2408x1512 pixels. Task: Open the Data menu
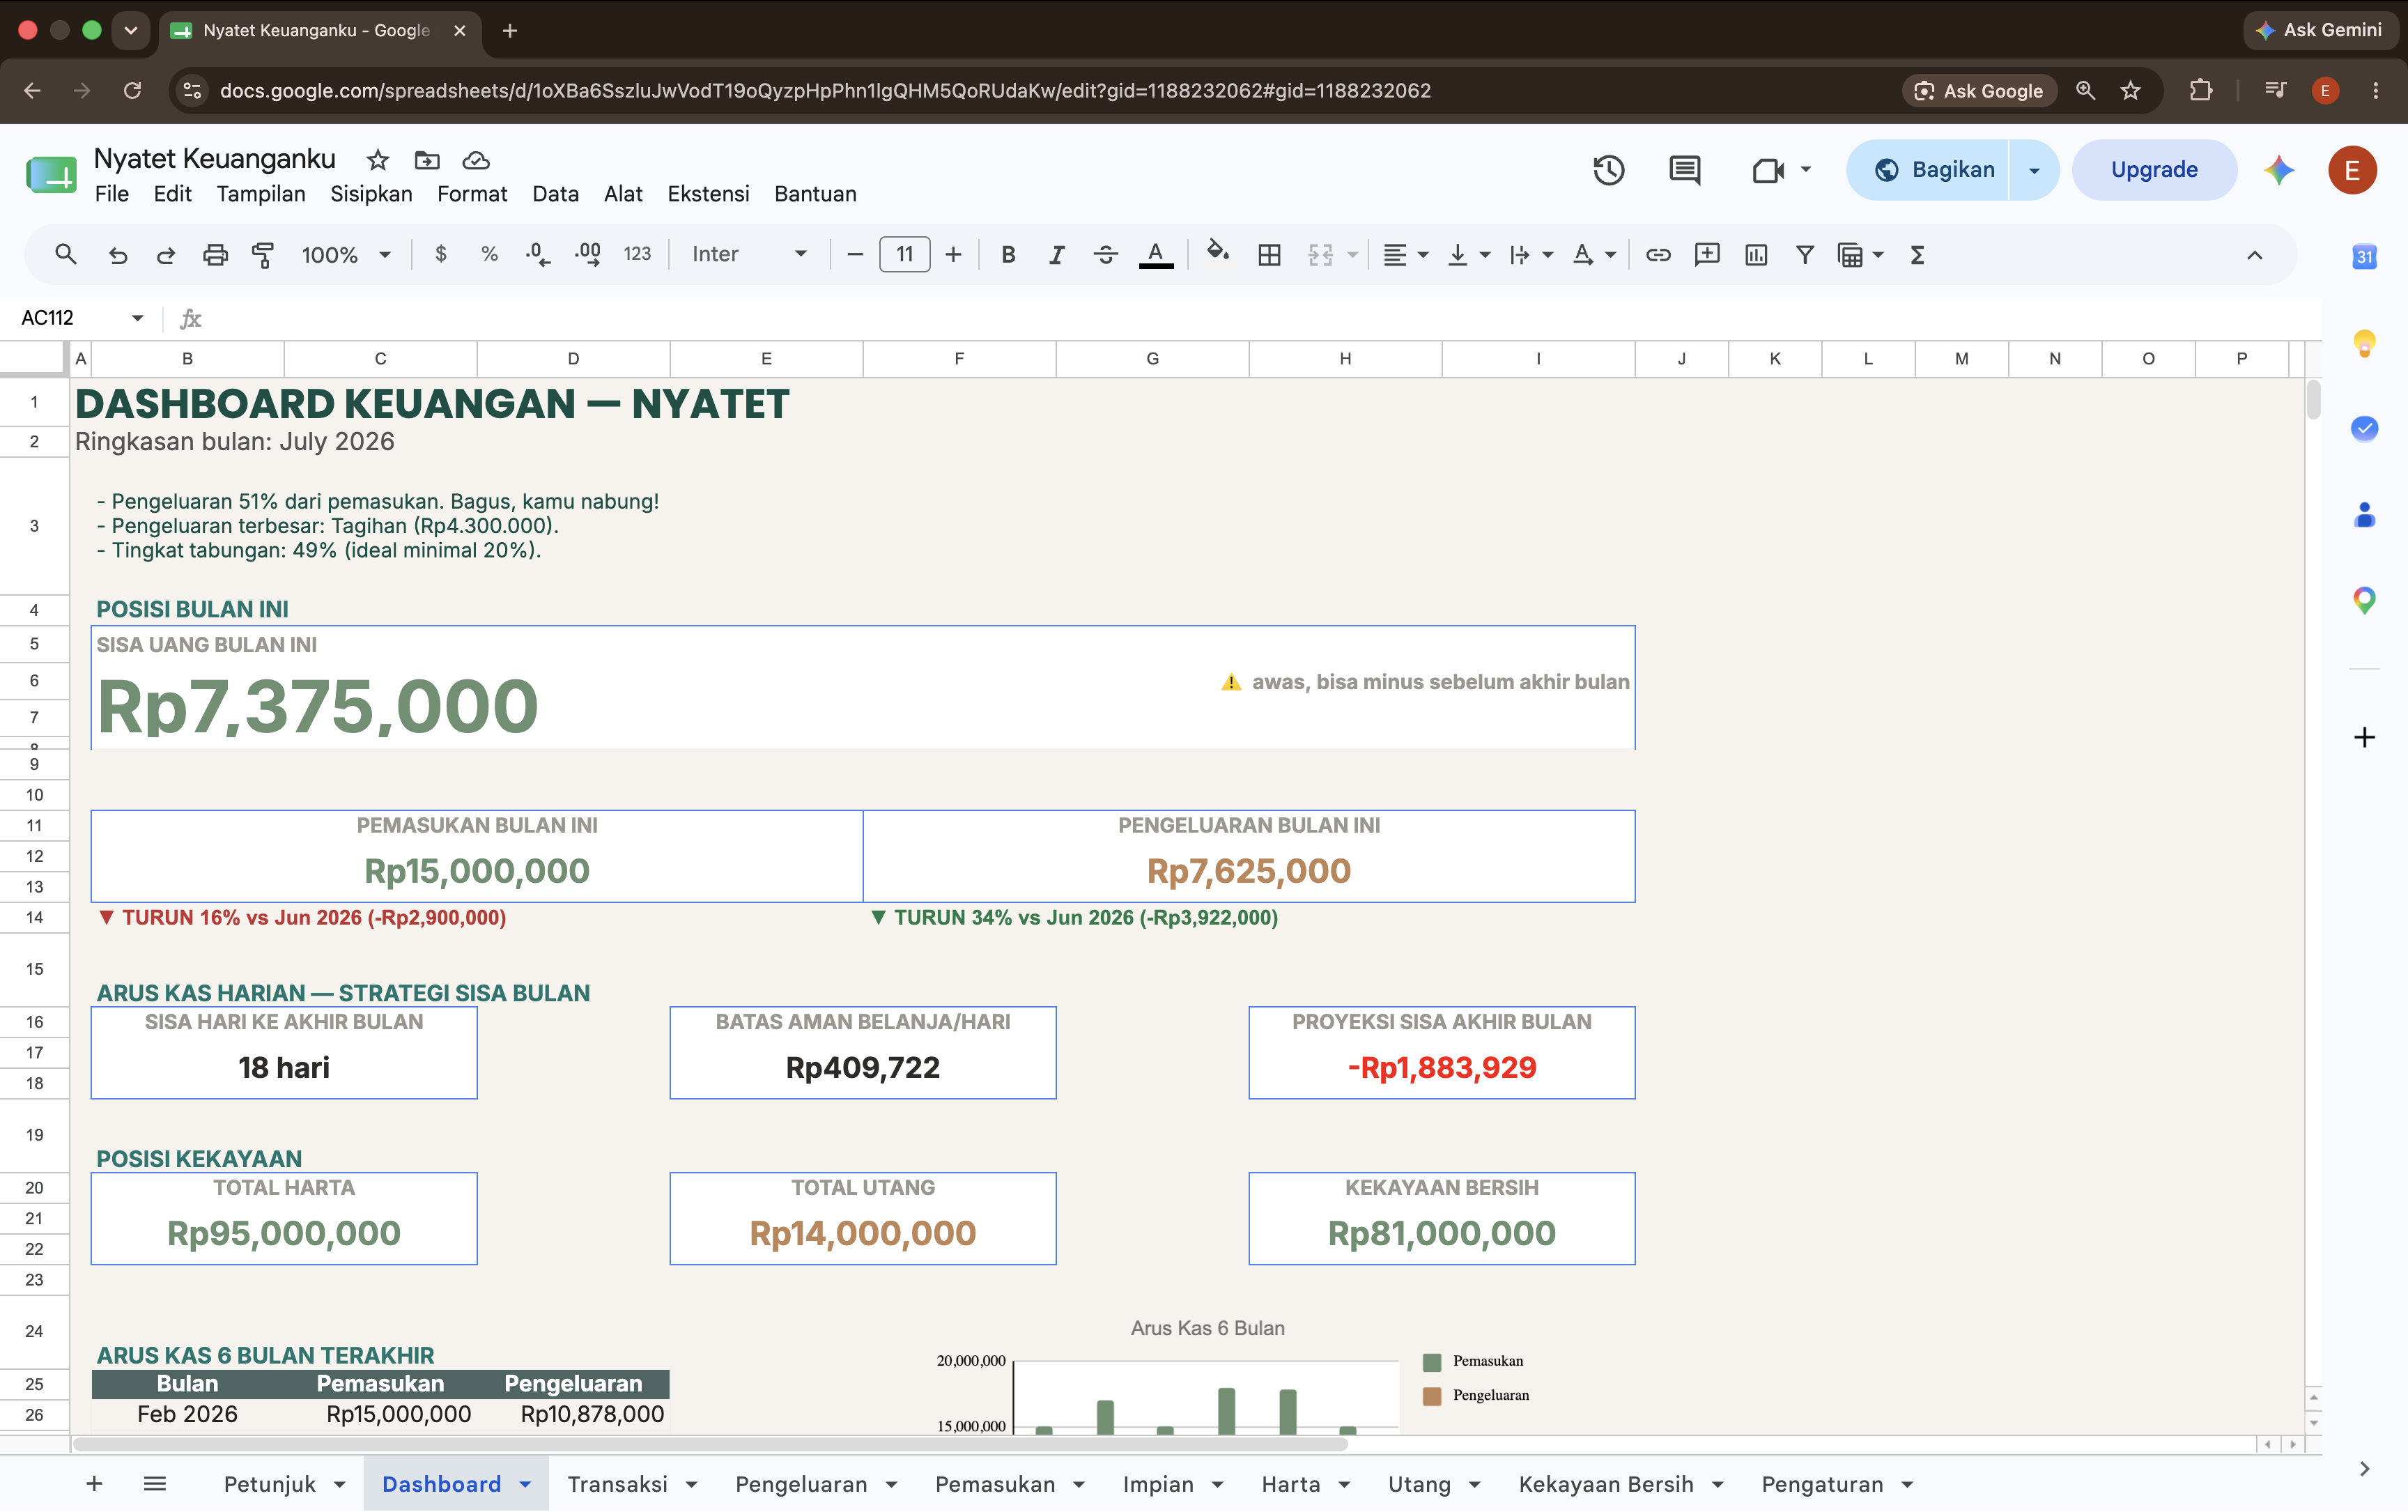tap(555, 194)
